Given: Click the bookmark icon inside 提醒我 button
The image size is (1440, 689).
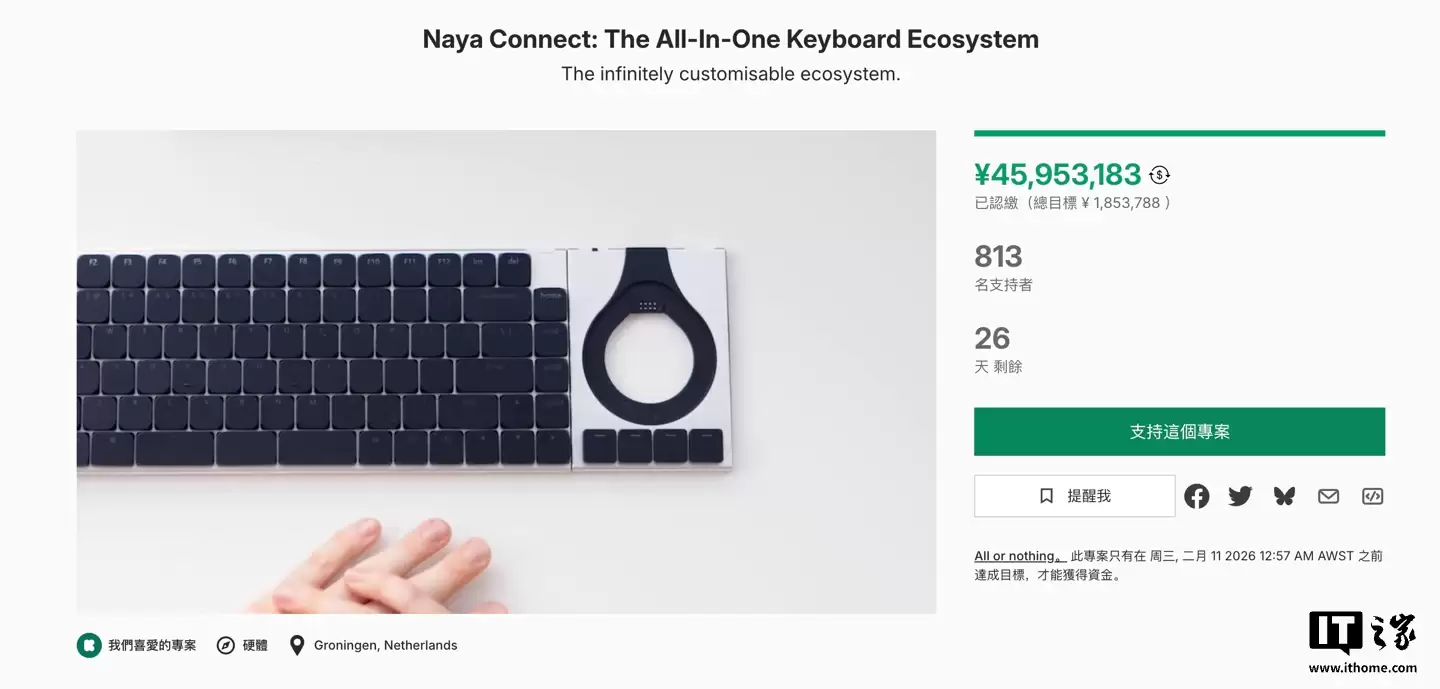Looking at the screenshot, I should coord(1046,495).
